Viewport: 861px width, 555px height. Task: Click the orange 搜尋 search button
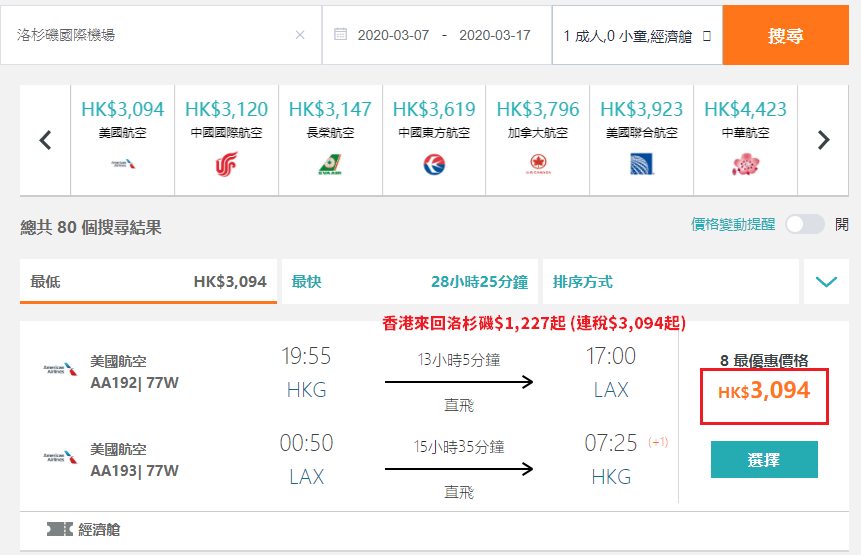[x=786, y=36]
